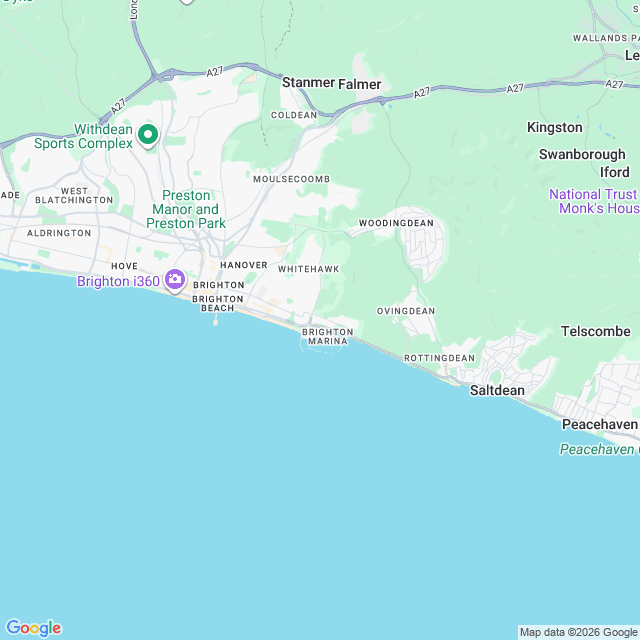Select the Iford village label
Viewport: 640px width, 640px height.
coord(615,172)
